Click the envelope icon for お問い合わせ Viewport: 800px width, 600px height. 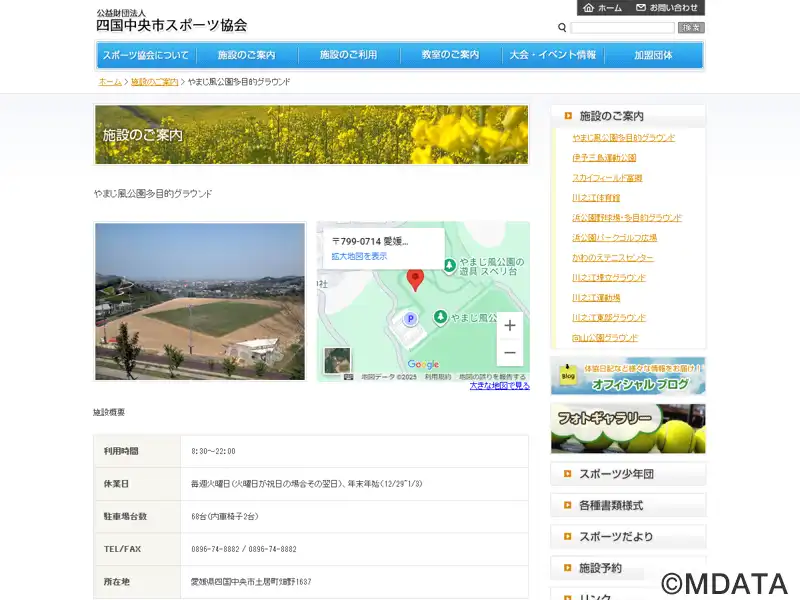point(641,8)
